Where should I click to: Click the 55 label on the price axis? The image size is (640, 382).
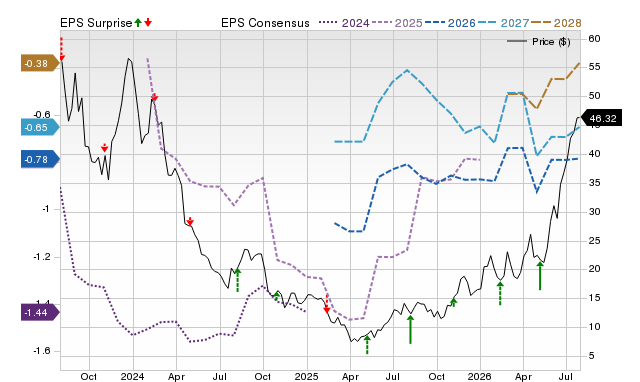(x=594, y=67)
